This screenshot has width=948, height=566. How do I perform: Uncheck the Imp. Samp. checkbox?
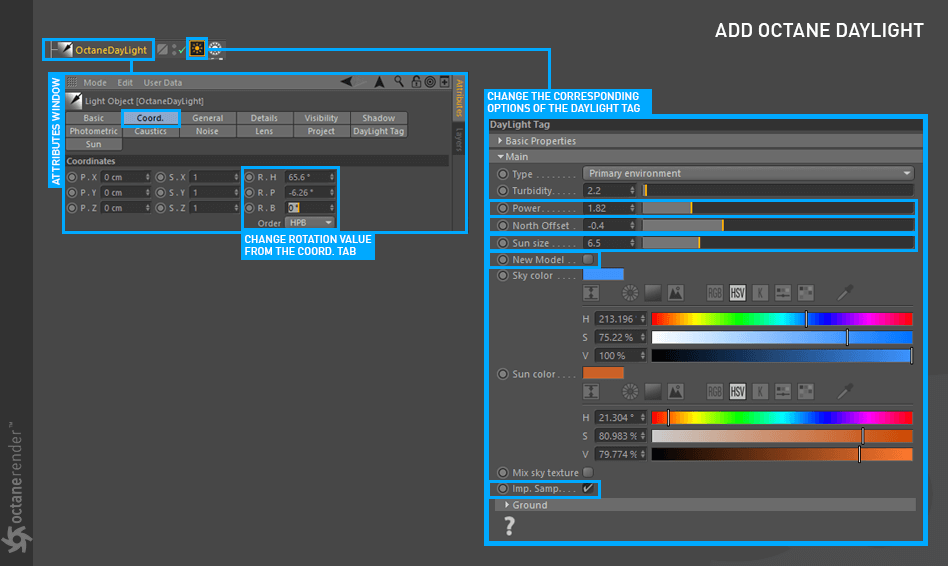(x=588, y=488)
